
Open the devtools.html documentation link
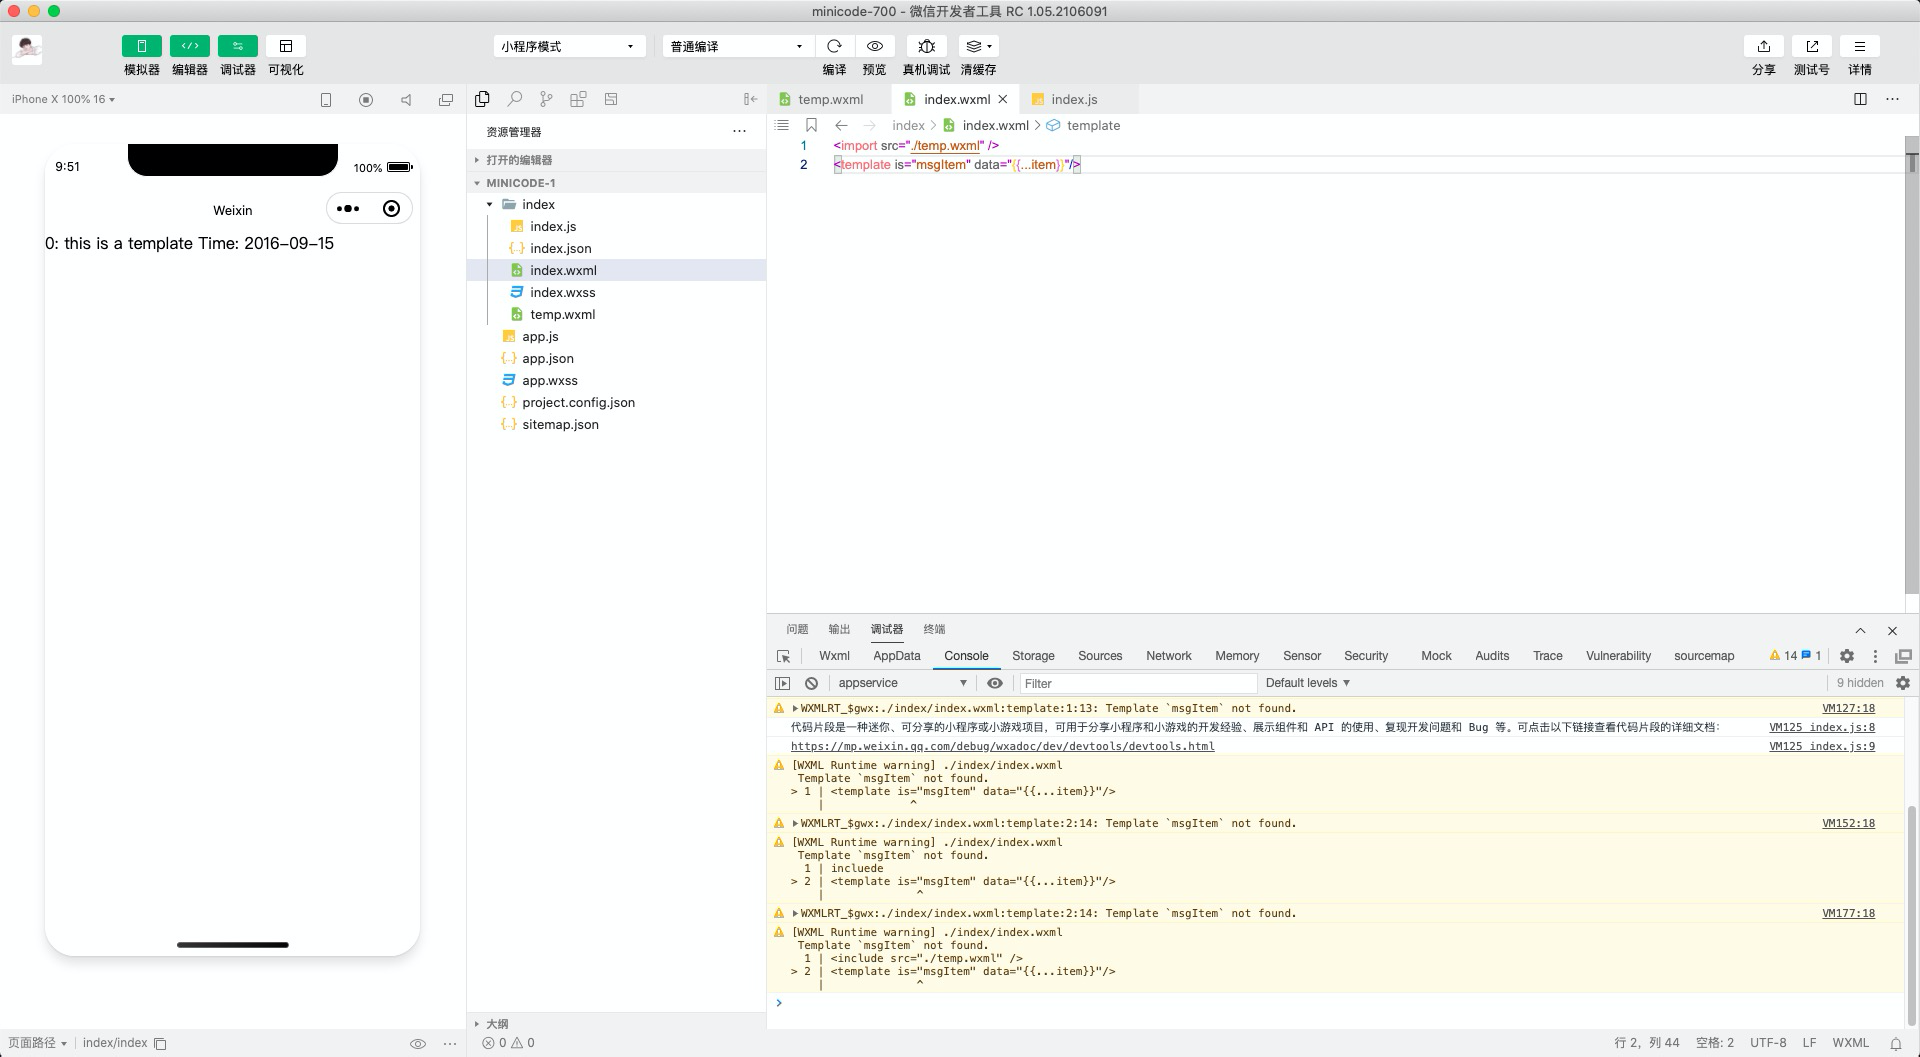tap(1002, 746)
